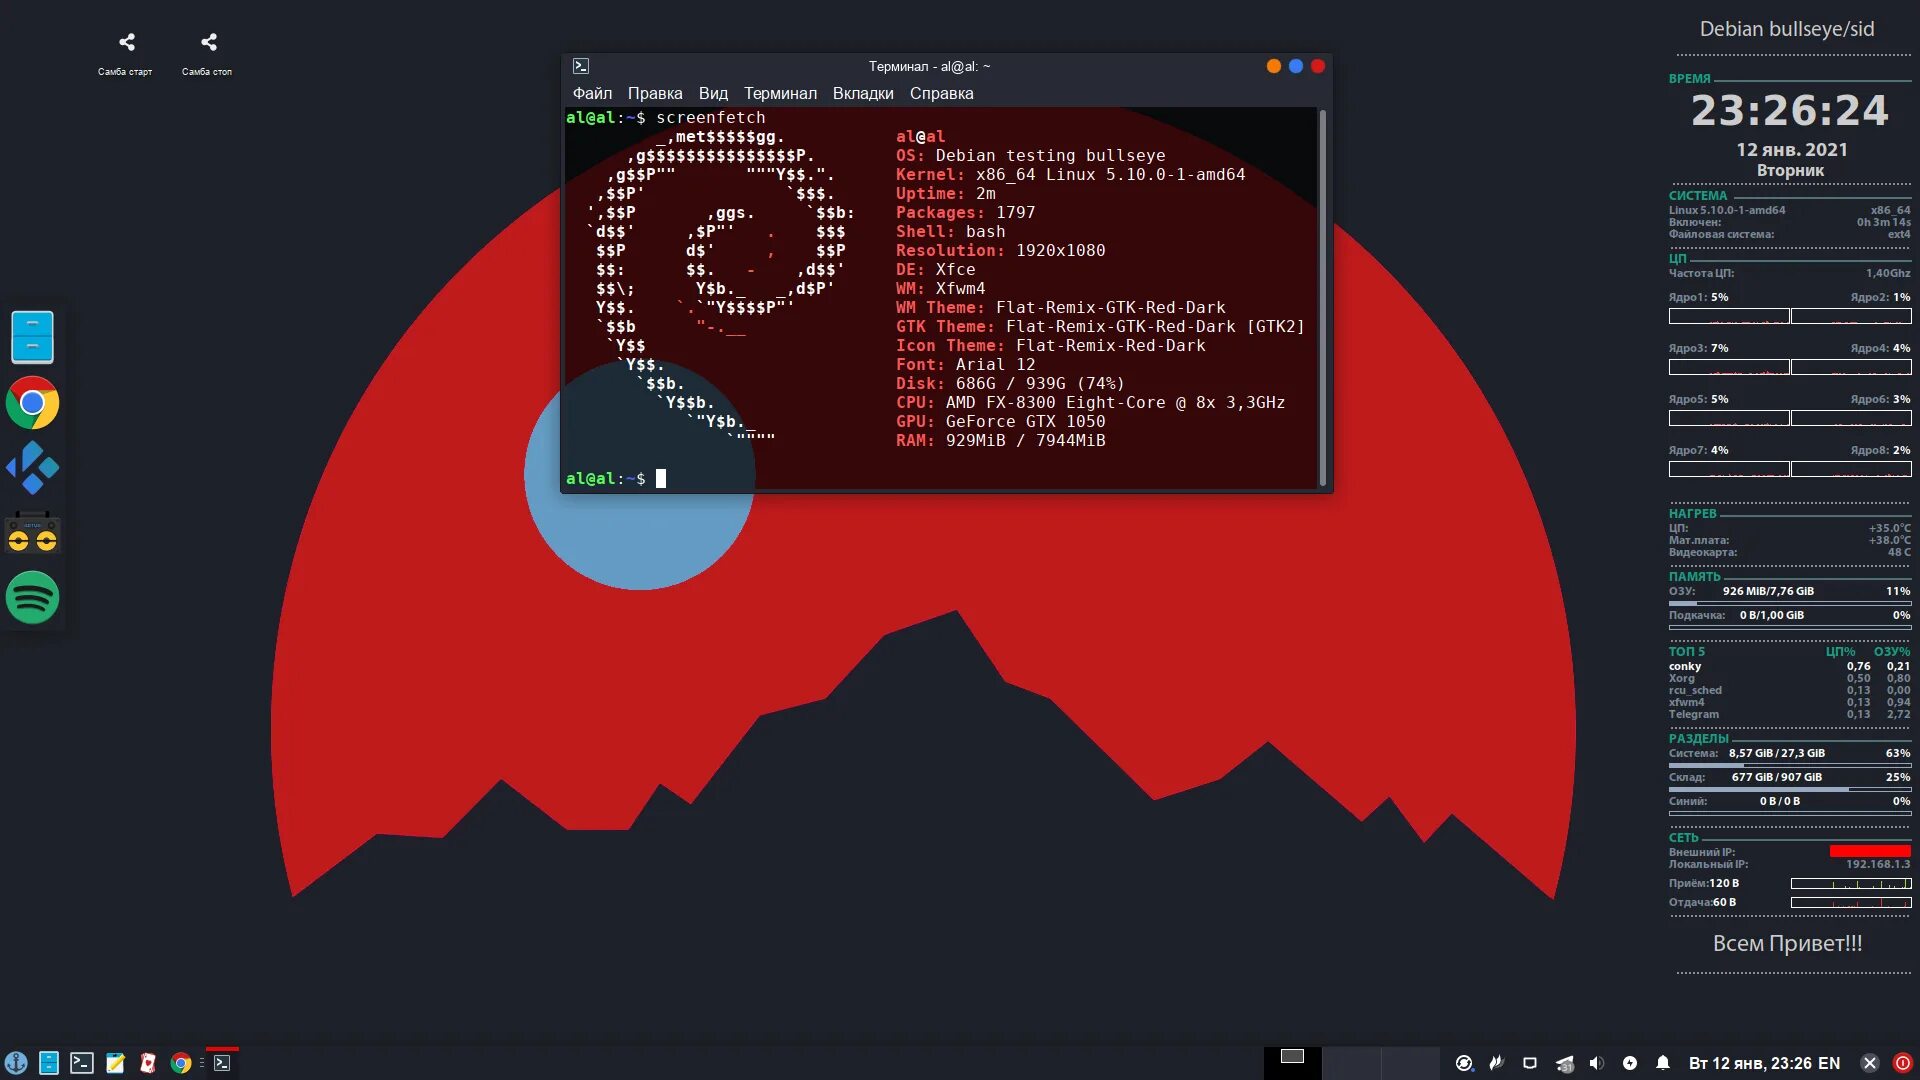This screenshot has width=1920, height=1080.
Task: Click the EN keyboard layout indicator
Action: [1829, 1063]
